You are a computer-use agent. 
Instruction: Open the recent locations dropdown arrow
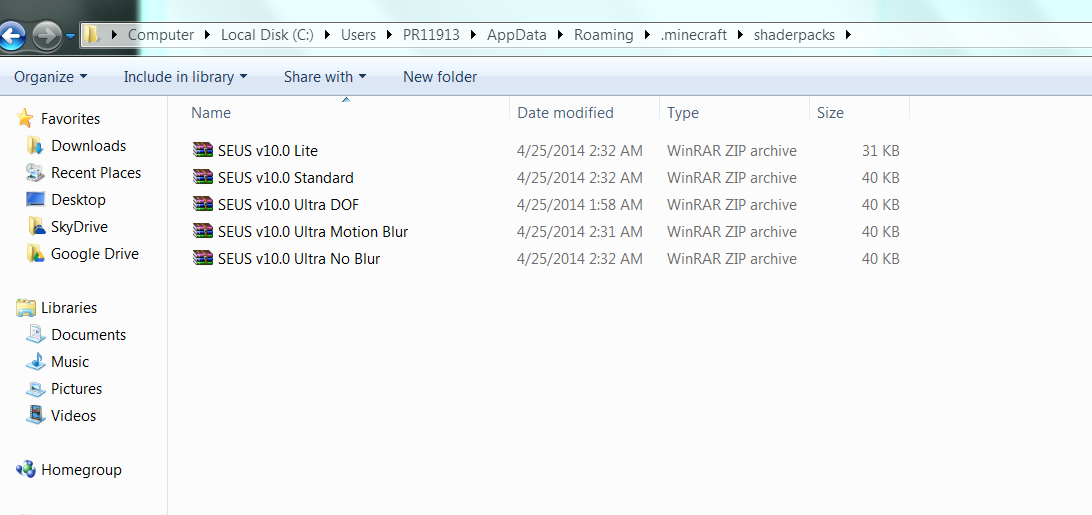click(71, 36)
